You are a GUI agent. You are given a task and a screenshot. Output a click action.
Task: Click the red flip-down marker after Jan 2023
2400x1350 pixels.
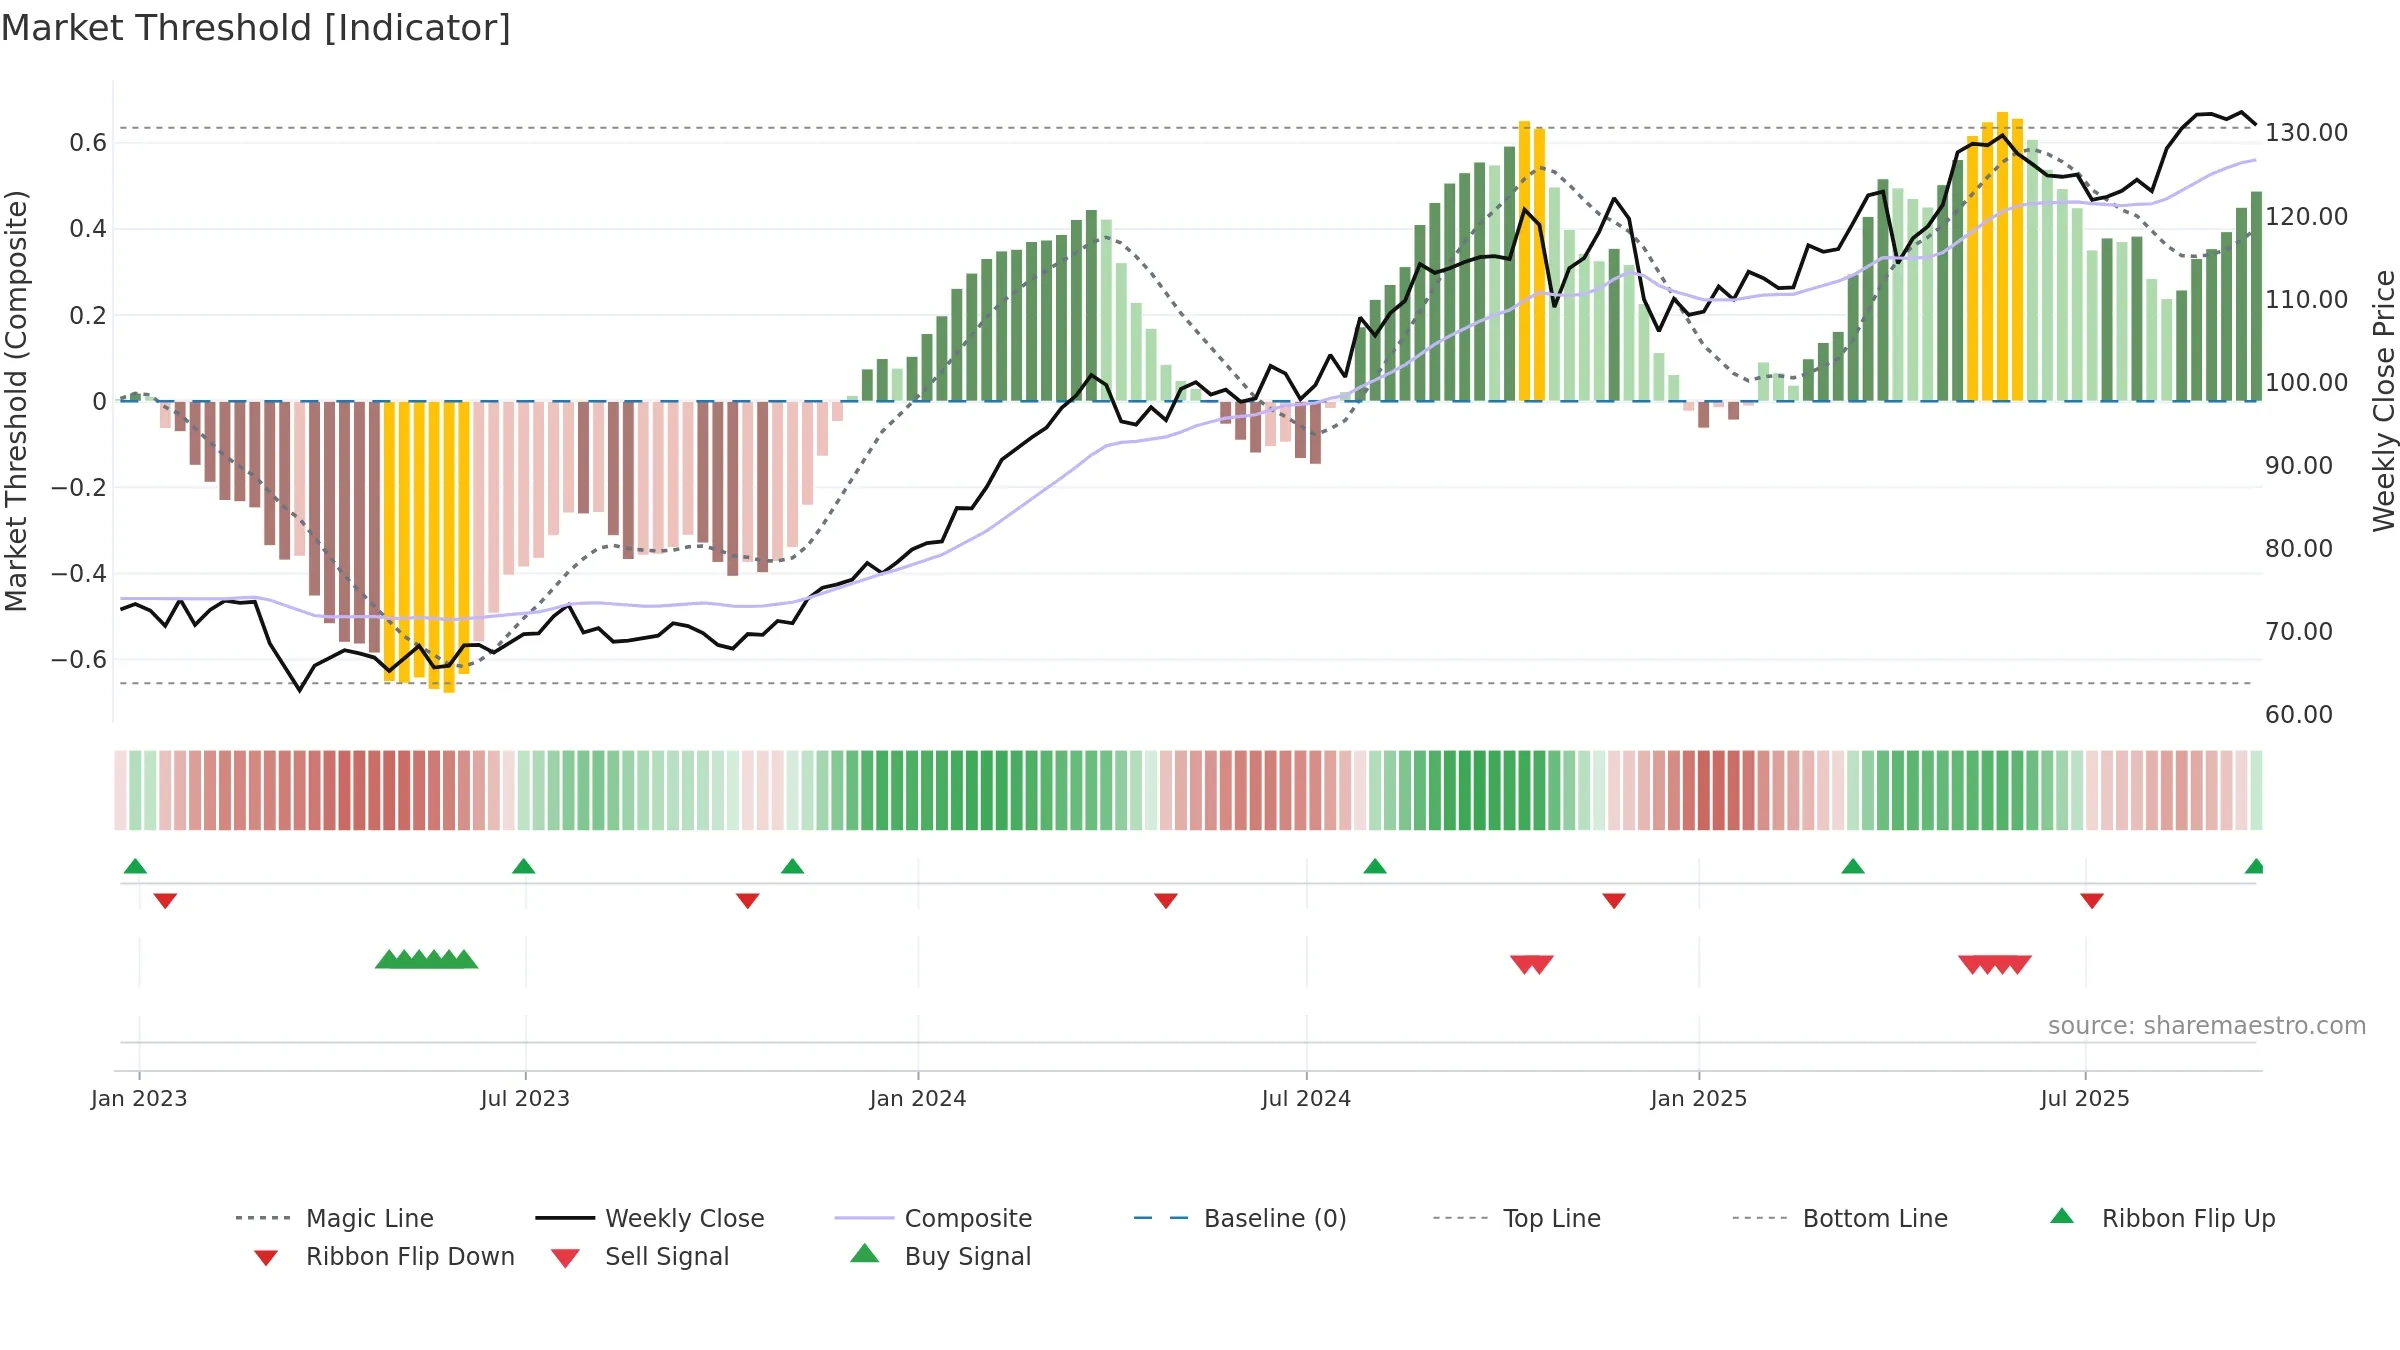(x=165, y=901)
